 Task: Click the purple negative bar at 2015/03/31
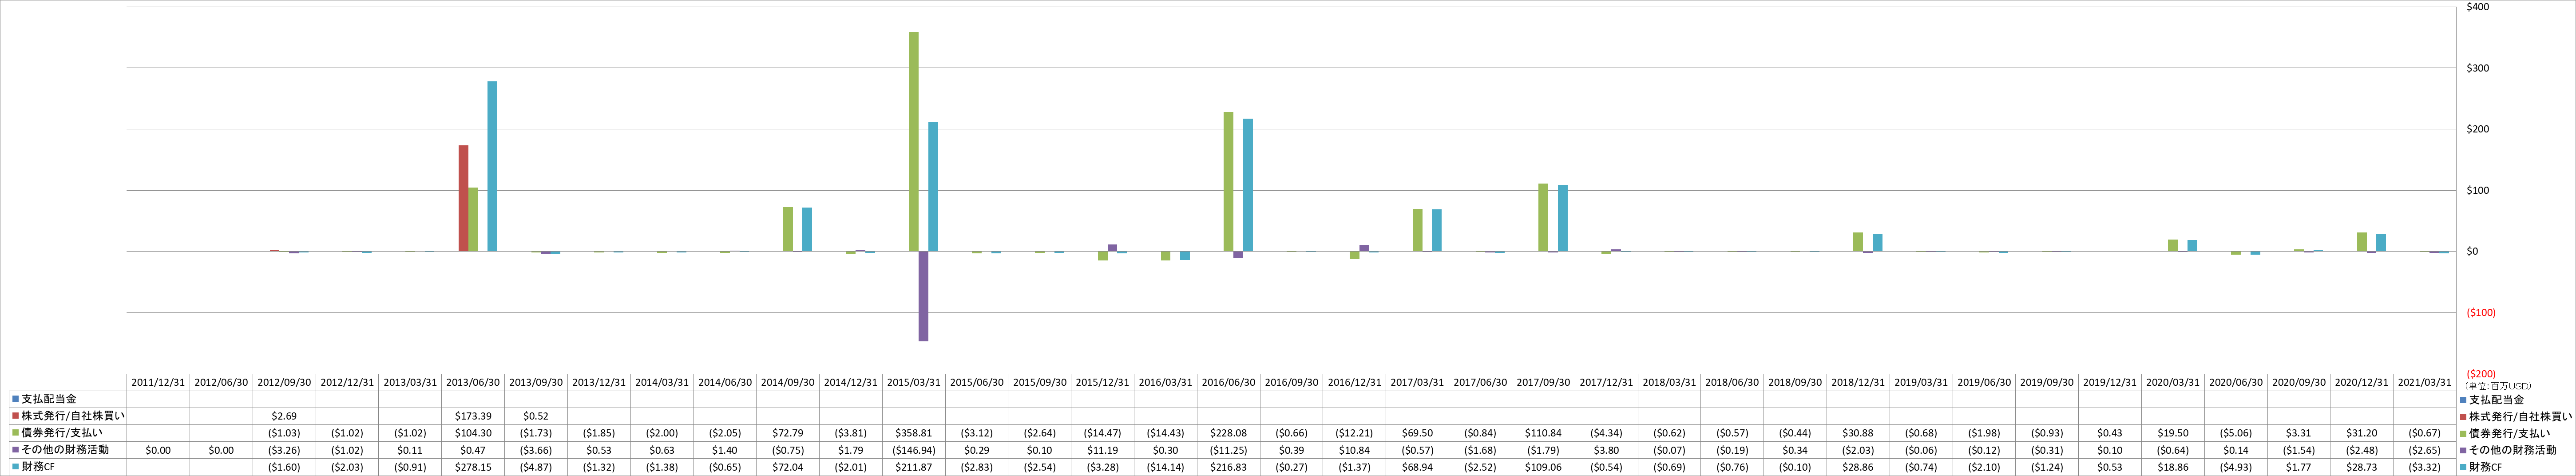[923, 296]
